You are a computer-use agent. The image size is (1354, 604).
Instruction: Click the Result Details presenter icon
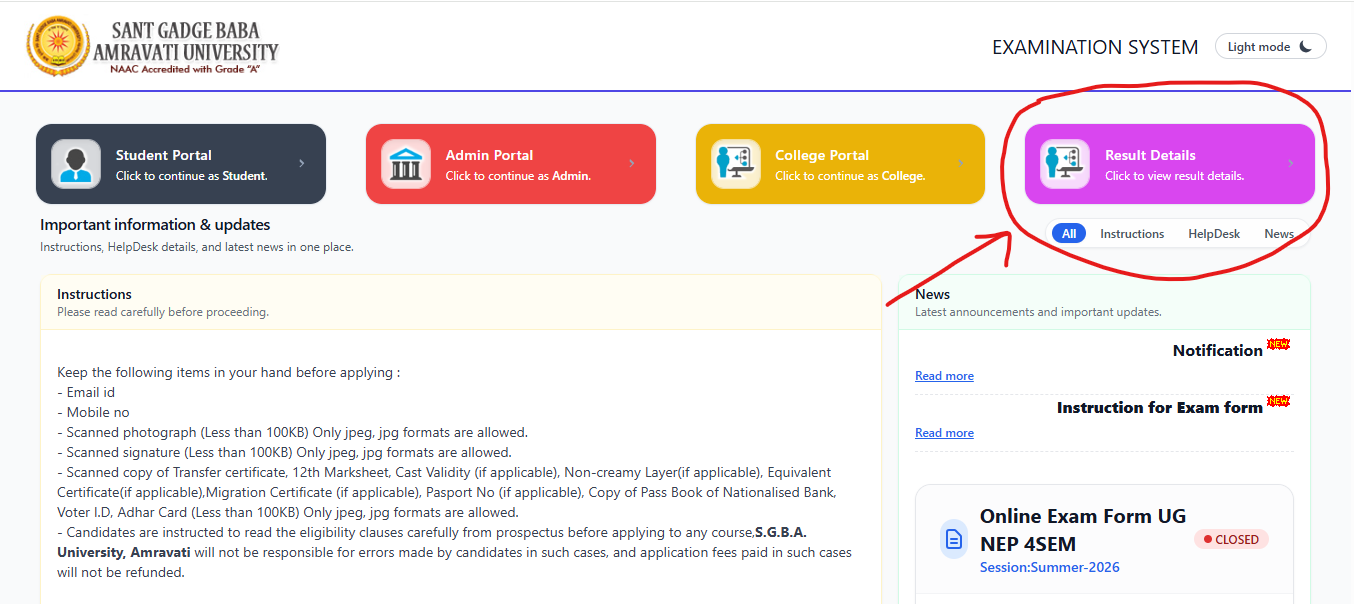(x=1065, y=164)
